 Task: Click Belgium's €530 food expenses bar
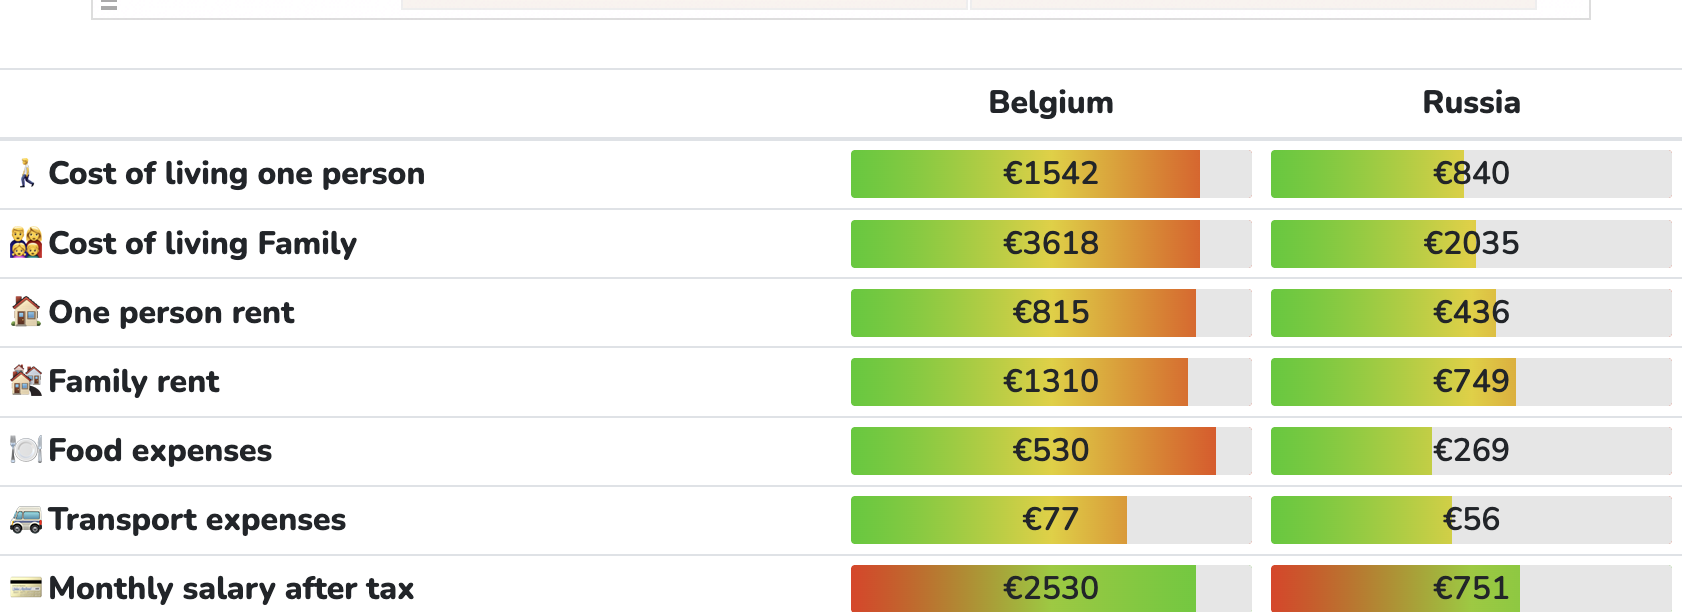tap(1051, 451)
